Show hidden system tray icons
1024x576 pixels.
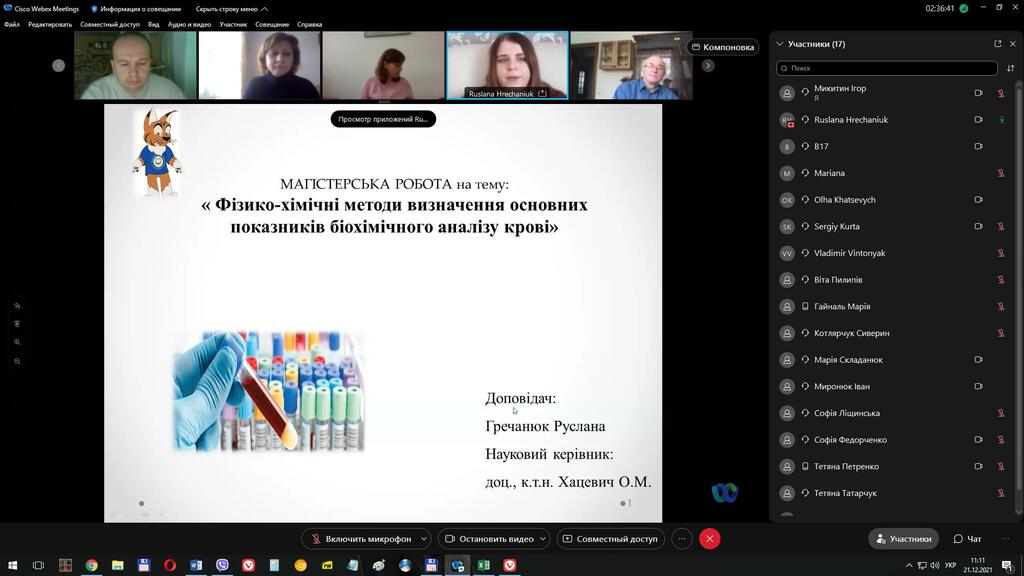click(x=908, y=565)
